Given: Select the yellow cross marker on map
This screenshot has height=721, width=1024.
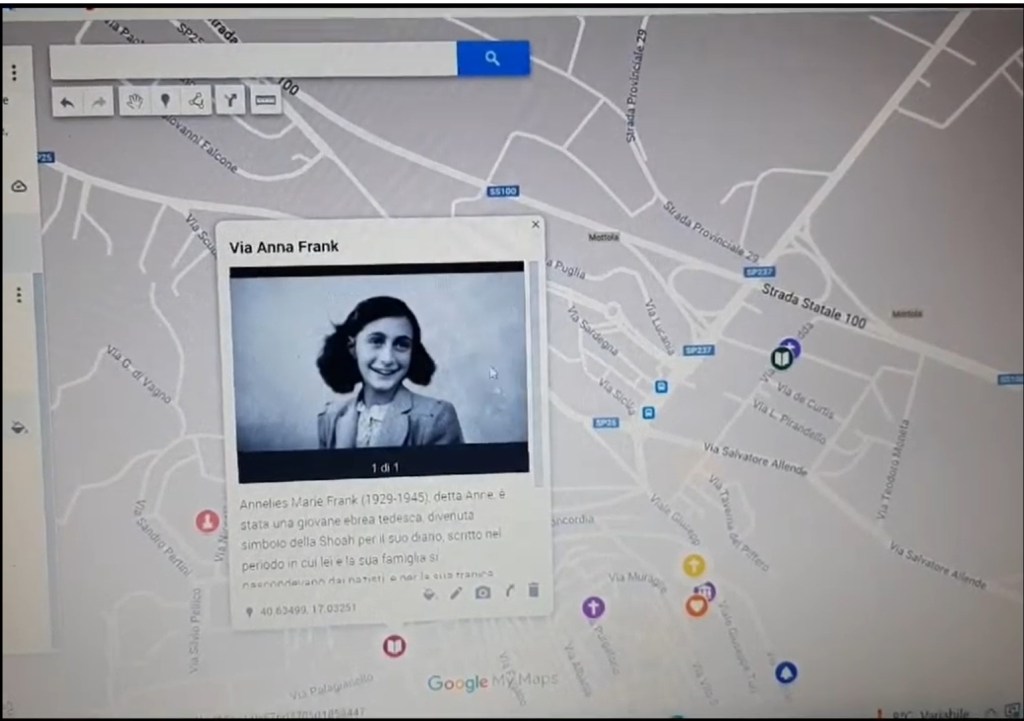Looking at the screenshot, I should (x=693, y=567).
